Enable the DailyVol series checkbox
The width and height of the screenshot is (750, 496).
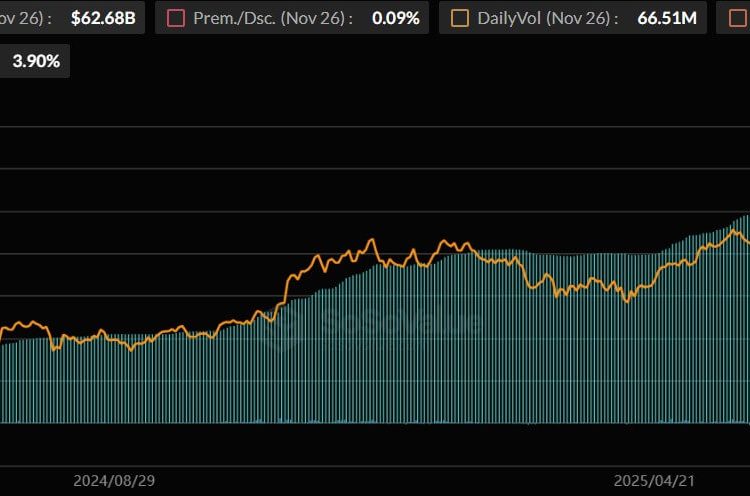tap(460, 18)
